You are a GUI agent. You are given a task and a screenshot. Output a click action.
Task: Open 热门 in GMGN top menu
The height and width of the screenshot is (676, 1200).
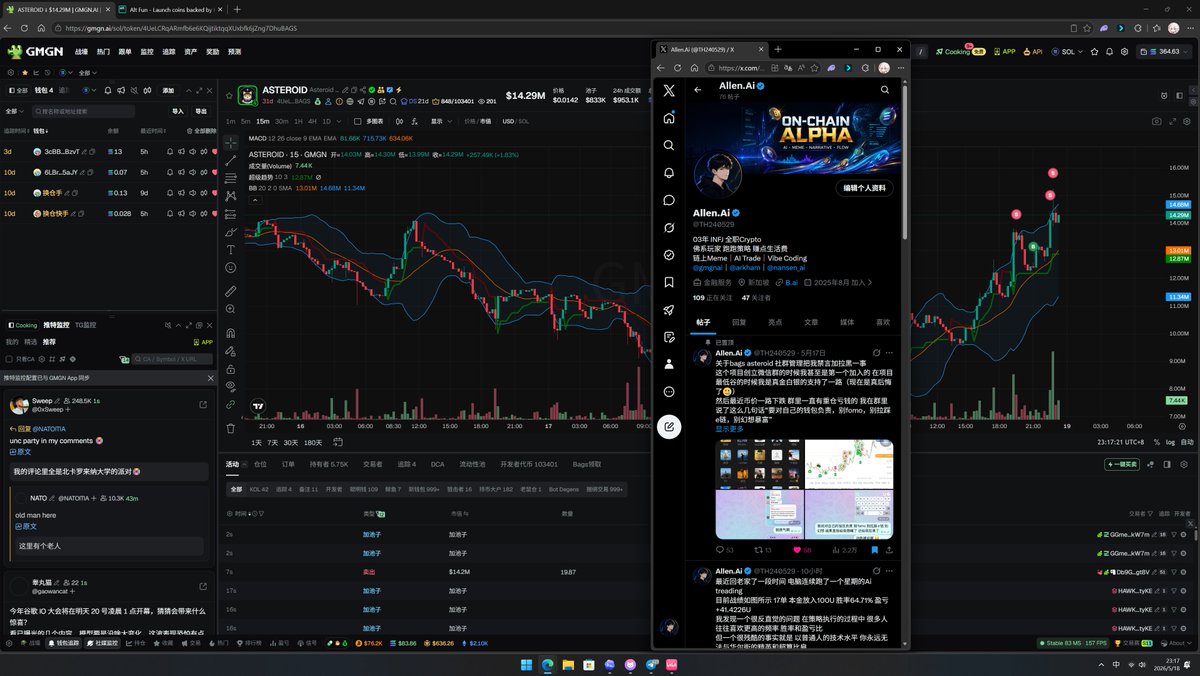click(x=104, y=51)
